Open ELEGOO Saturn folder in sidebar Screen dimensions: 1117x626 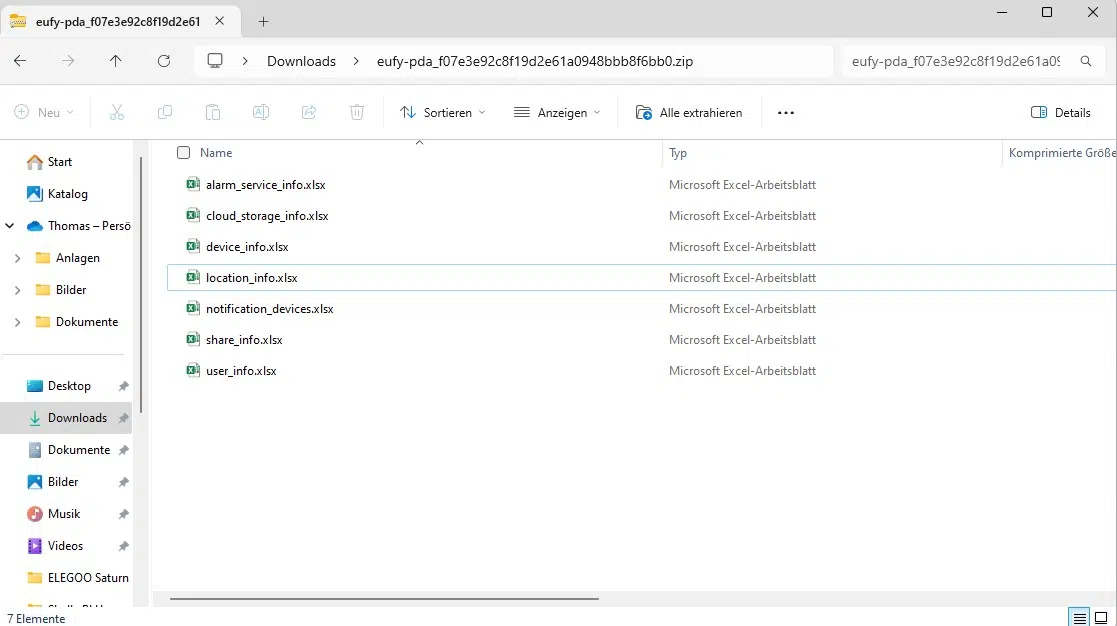(x=88, y=578)
